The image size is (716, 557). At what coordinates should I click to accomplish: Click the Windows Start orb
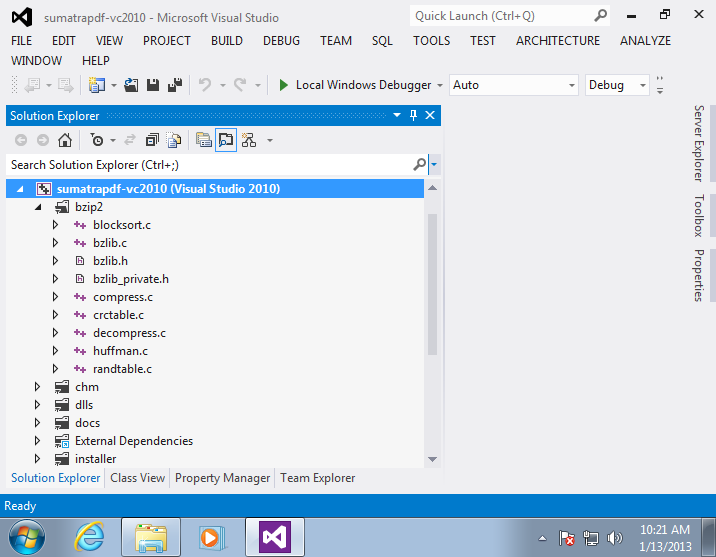tap(27, 537)
